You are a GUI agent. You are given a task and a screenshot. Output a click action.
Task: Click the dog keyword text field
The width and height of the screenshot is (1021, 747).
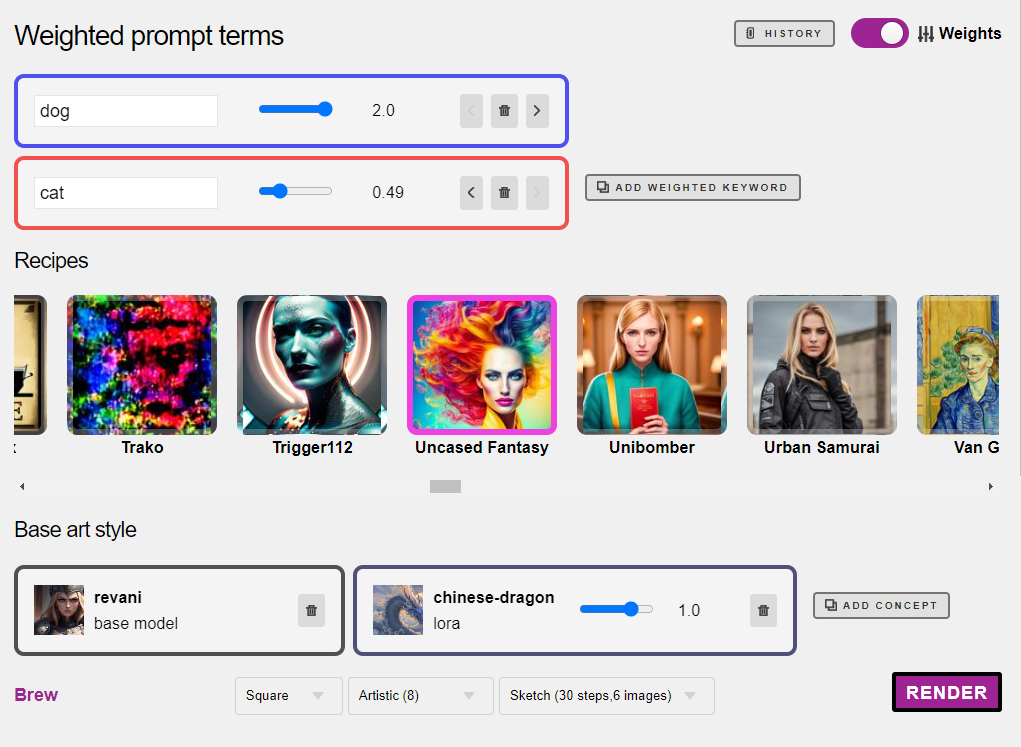[x=126, y=111]
